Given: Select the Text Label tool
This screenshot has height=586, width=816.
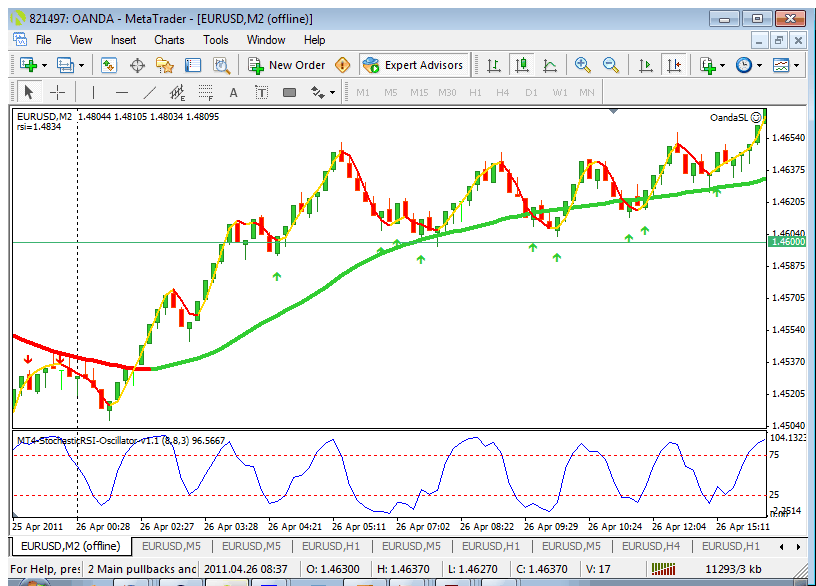Looking at the screenshot, I should pos(261,93).
